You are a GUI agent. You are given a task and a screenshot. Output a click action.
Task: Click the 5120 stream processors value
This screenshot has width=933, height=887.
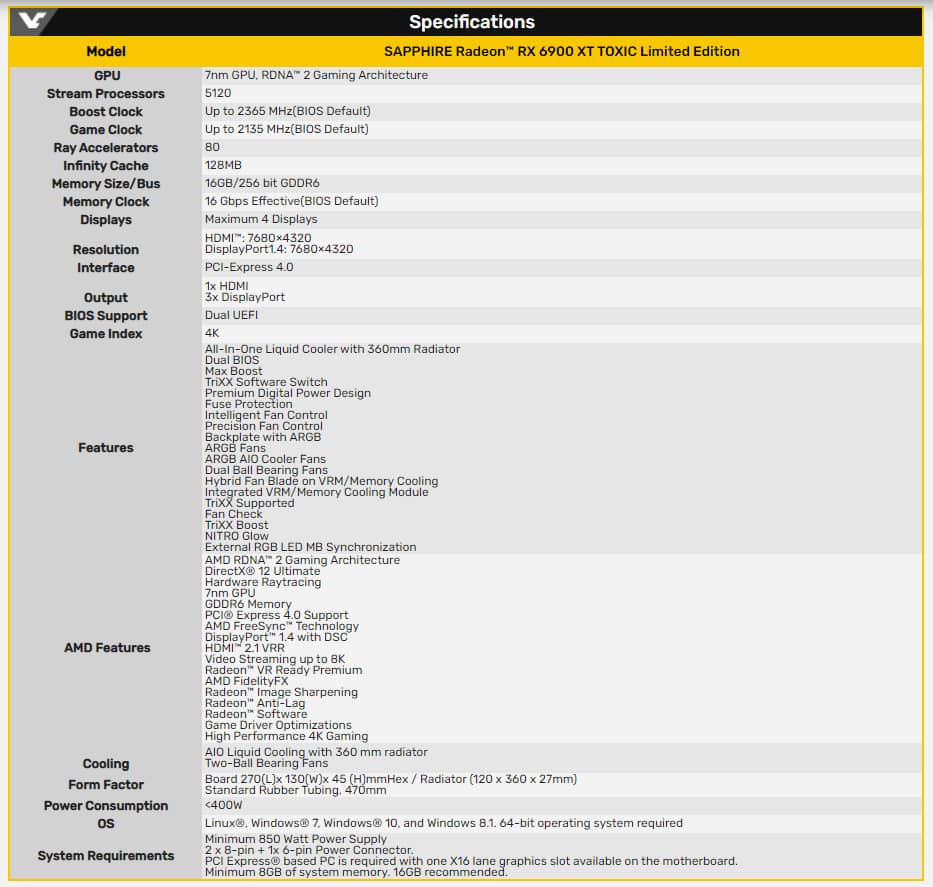pos(218,93)
